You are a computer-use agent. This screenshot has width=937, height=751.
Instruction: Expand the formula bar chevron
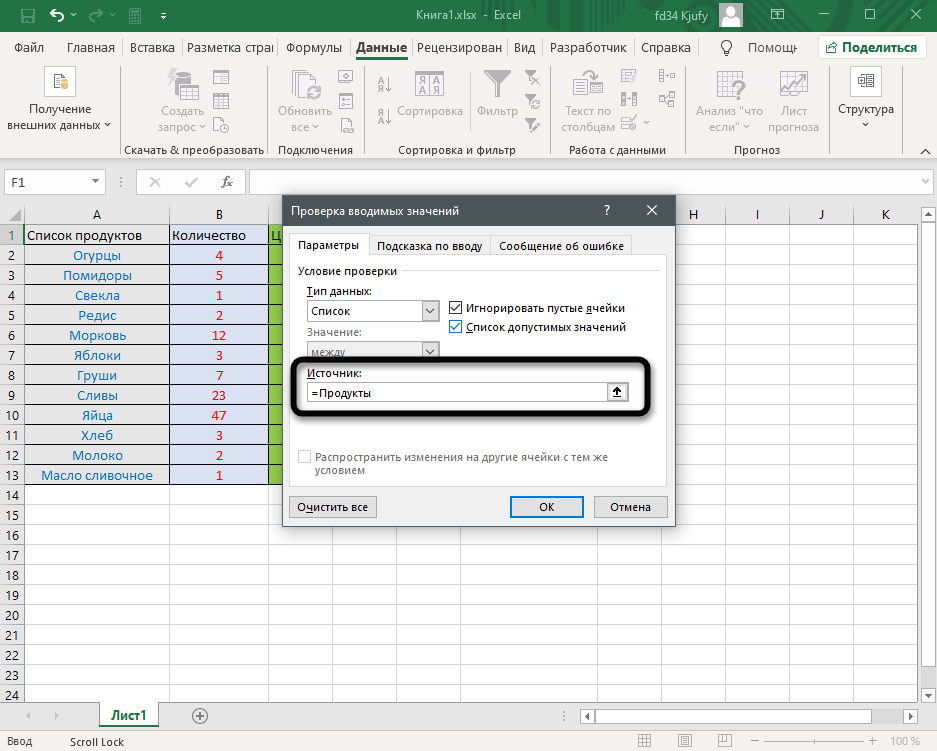pos(925,182)
